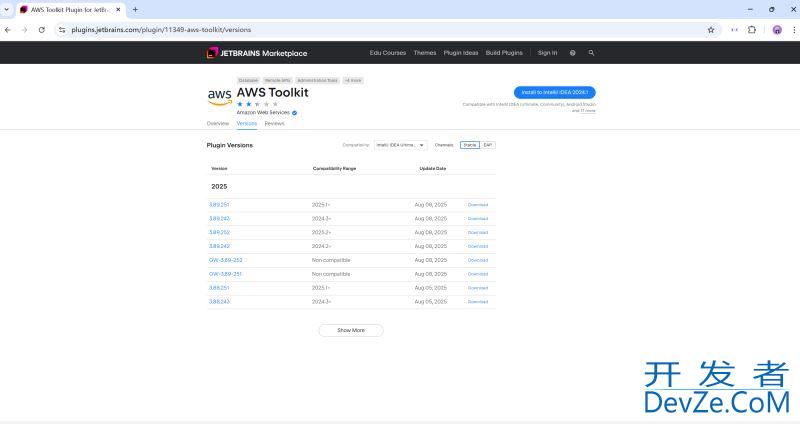
Task: Select the EAP channel toggle
Action: [488, 145]
